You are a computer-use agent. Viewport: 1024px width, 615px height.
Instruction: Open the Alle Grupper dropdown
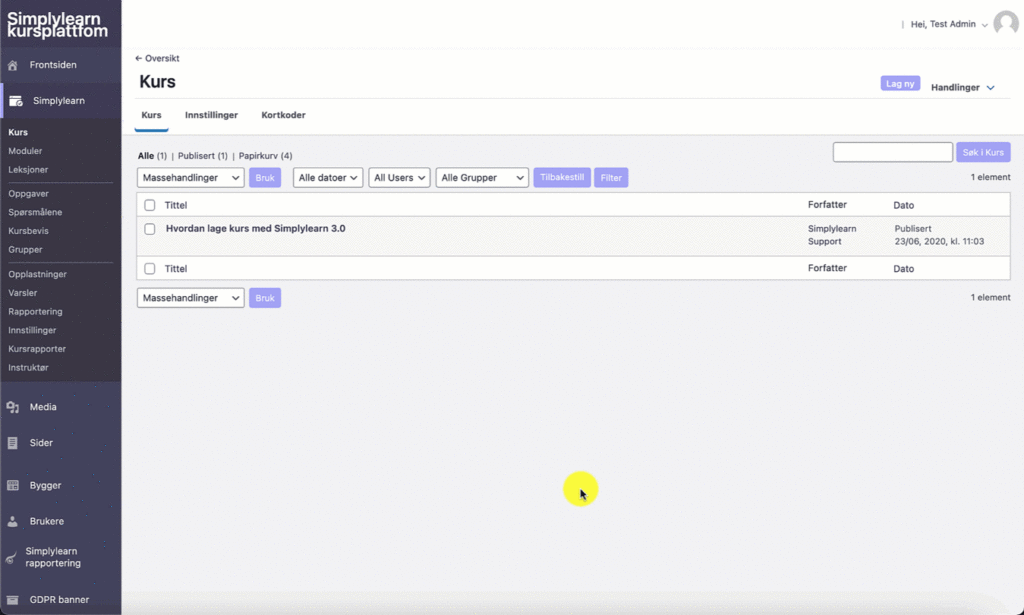[482, 178]
